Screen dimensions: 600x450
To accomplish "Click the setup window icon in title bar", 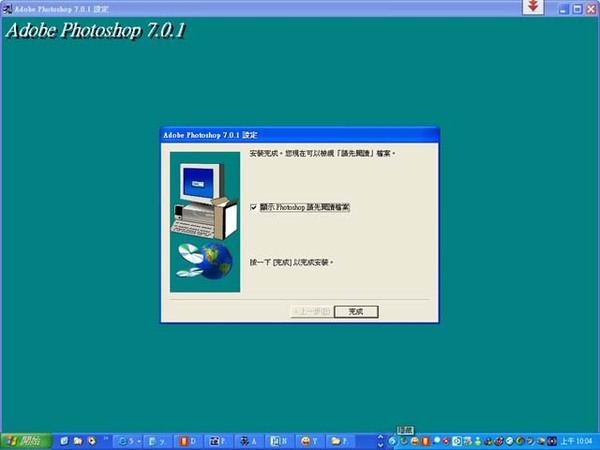I will pyautogui.click(x=7, y=8).
